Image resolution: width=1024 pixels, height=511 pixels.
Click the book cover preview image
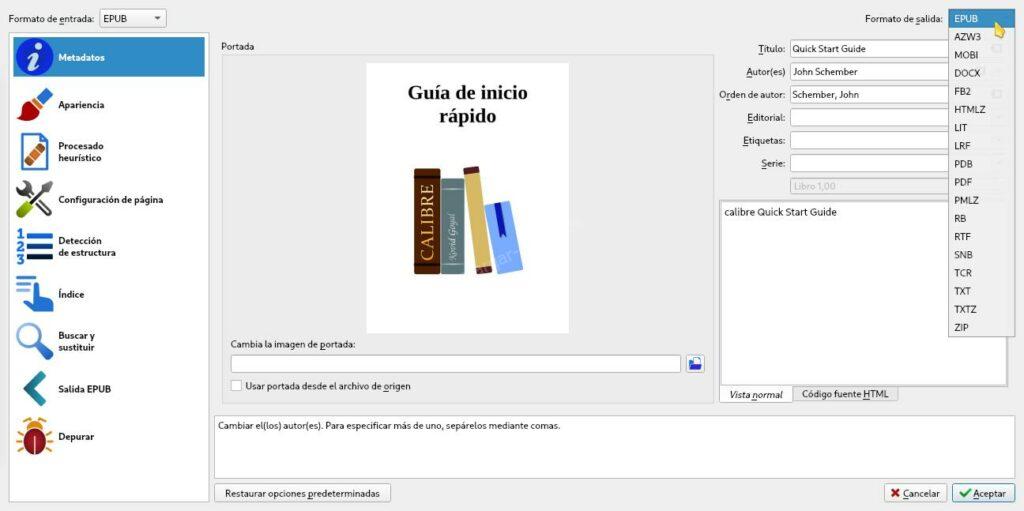tap(468, 198)
